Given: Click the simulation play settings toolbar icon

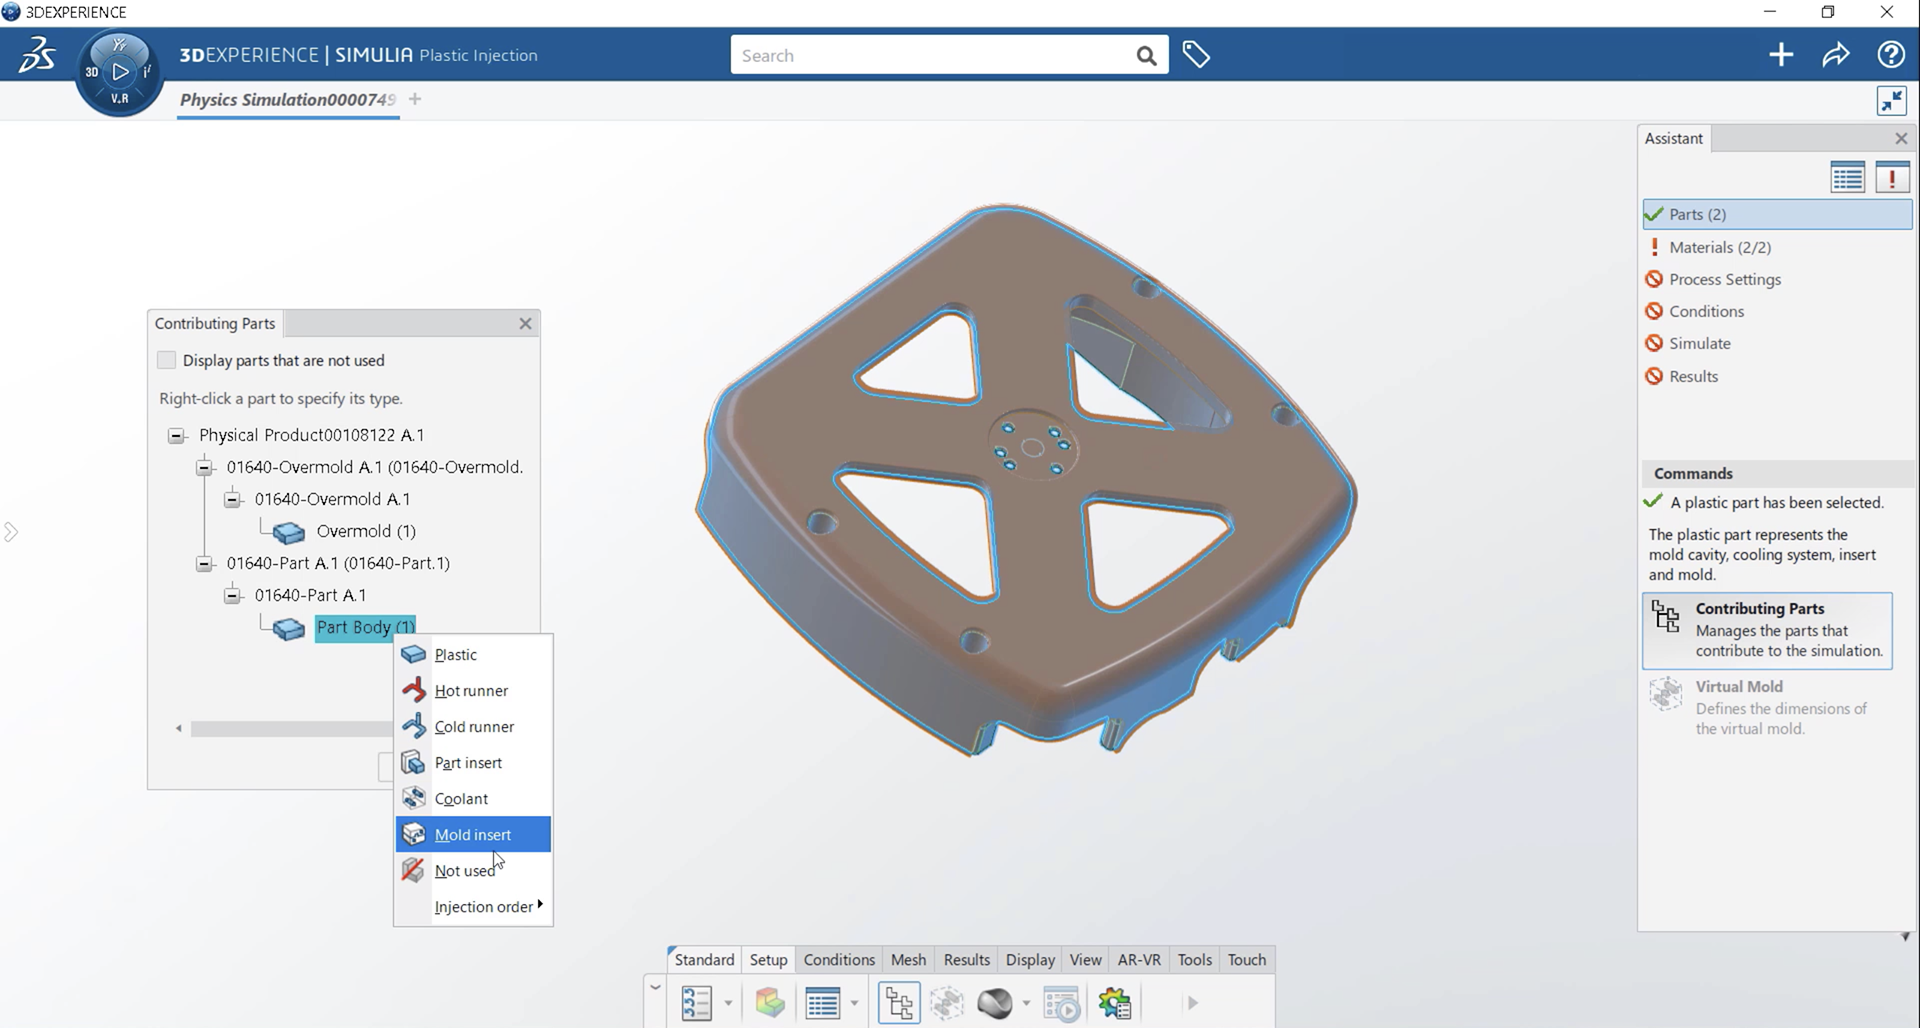Looking at the screenshot, I should pyautogui.click(x=1062, y=1003).
